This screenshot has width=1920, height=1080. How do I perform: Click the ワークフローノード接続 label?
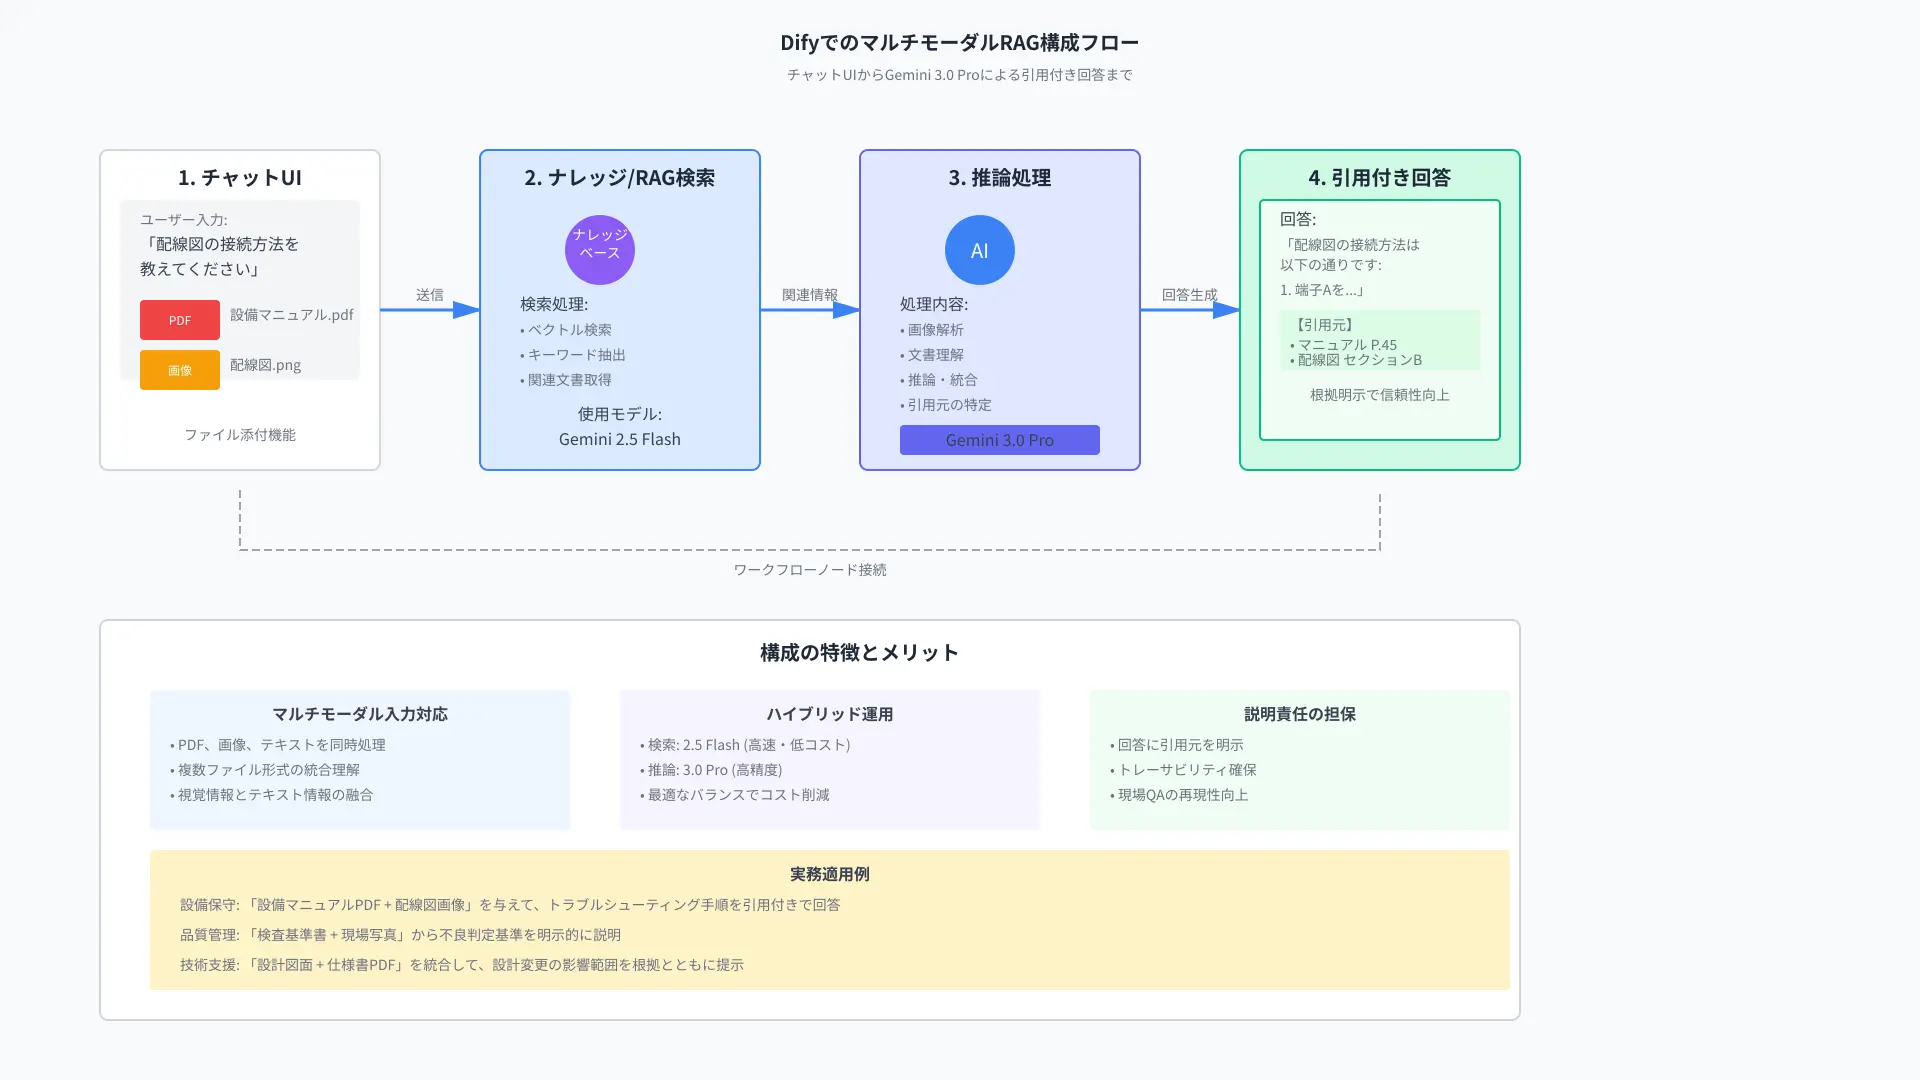[x=810, y=570]
